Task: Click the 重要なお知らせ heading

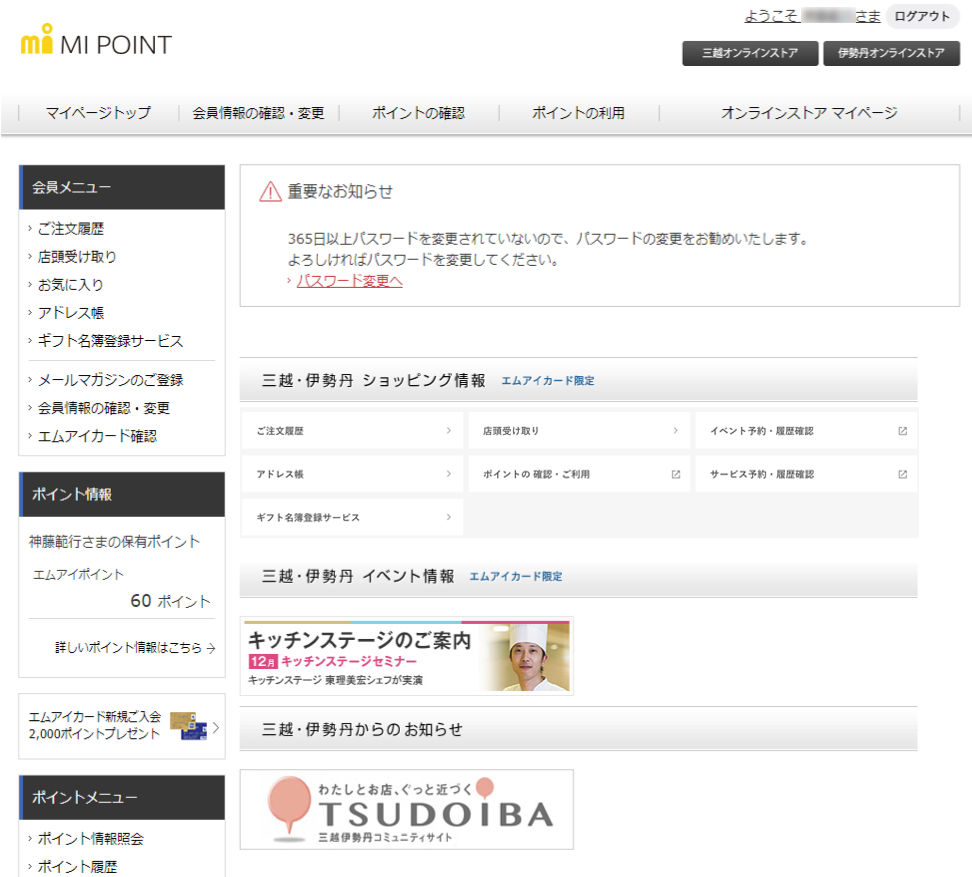Action: (340, 192)
